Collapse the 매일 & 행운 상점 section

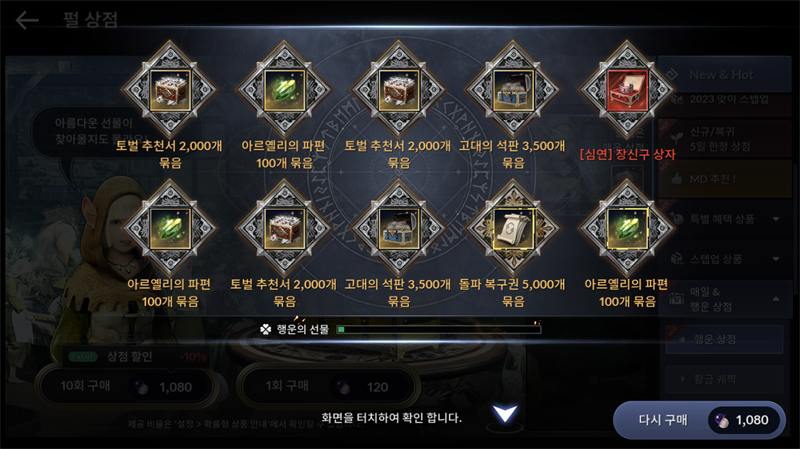(x=725, y=299)
